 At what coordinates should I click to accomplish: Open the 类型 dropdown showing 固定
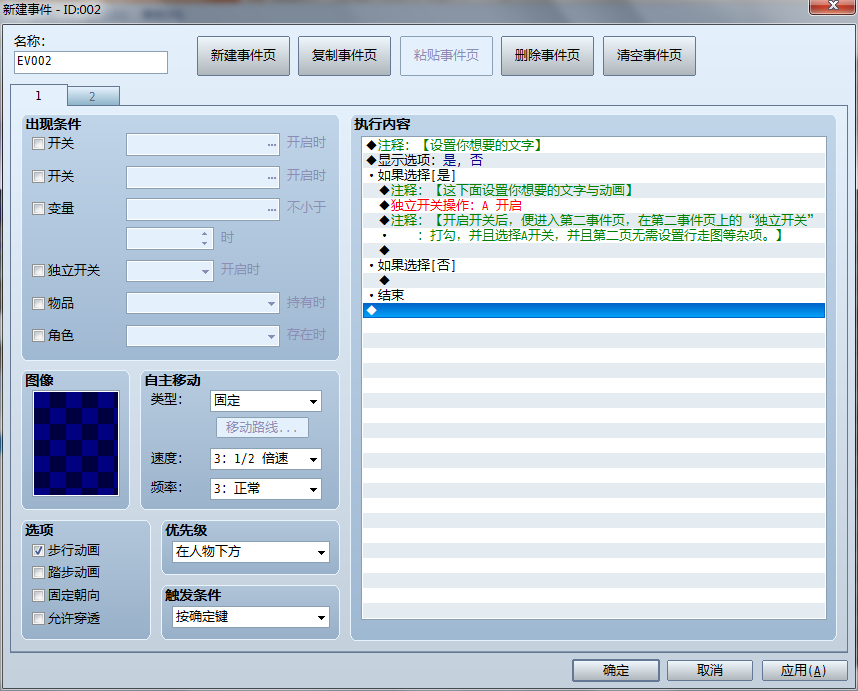coord(265,401)
